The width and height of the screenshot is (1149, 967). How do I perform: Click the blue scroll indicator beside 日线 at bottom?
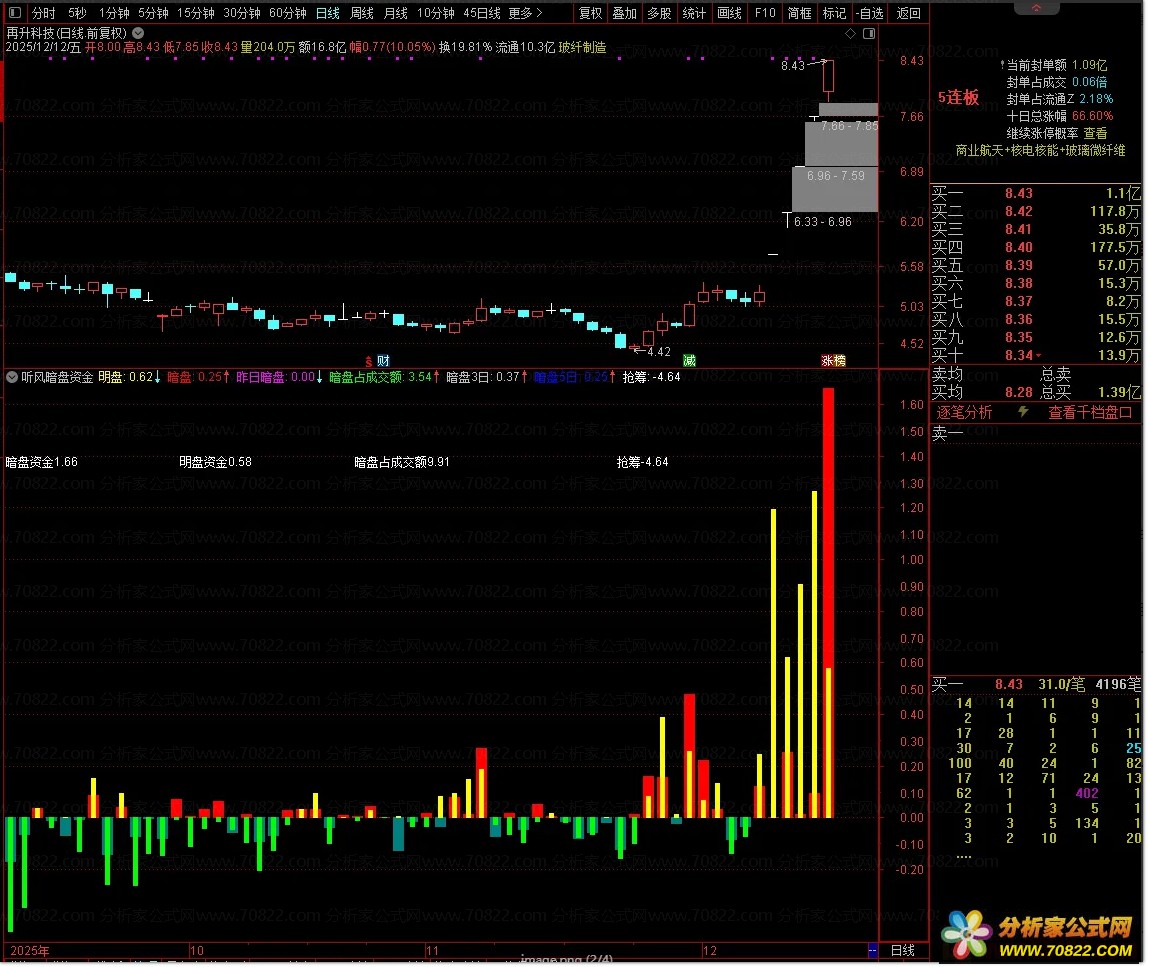pyautogui.click(x=872, y=950)
